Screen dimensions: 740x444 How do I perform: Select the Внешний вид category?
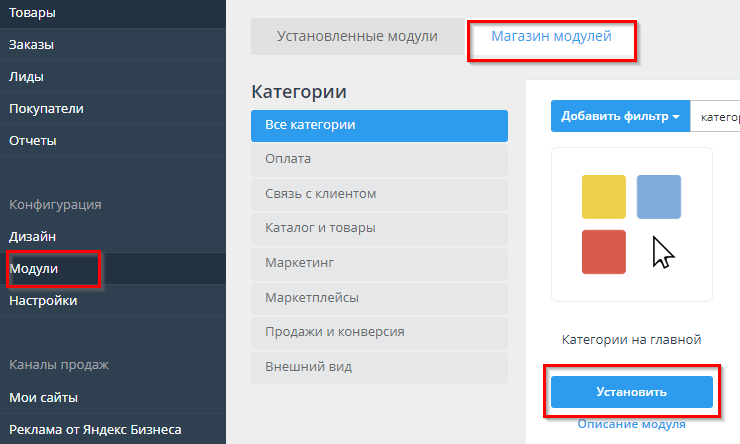pyautogui.click(x=379, y=367)
